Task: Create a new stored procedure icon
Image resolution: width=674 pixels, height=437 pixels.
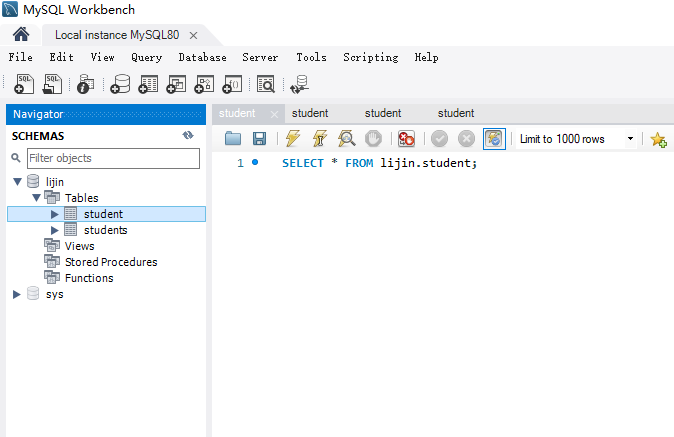Action: click(204, 84)
